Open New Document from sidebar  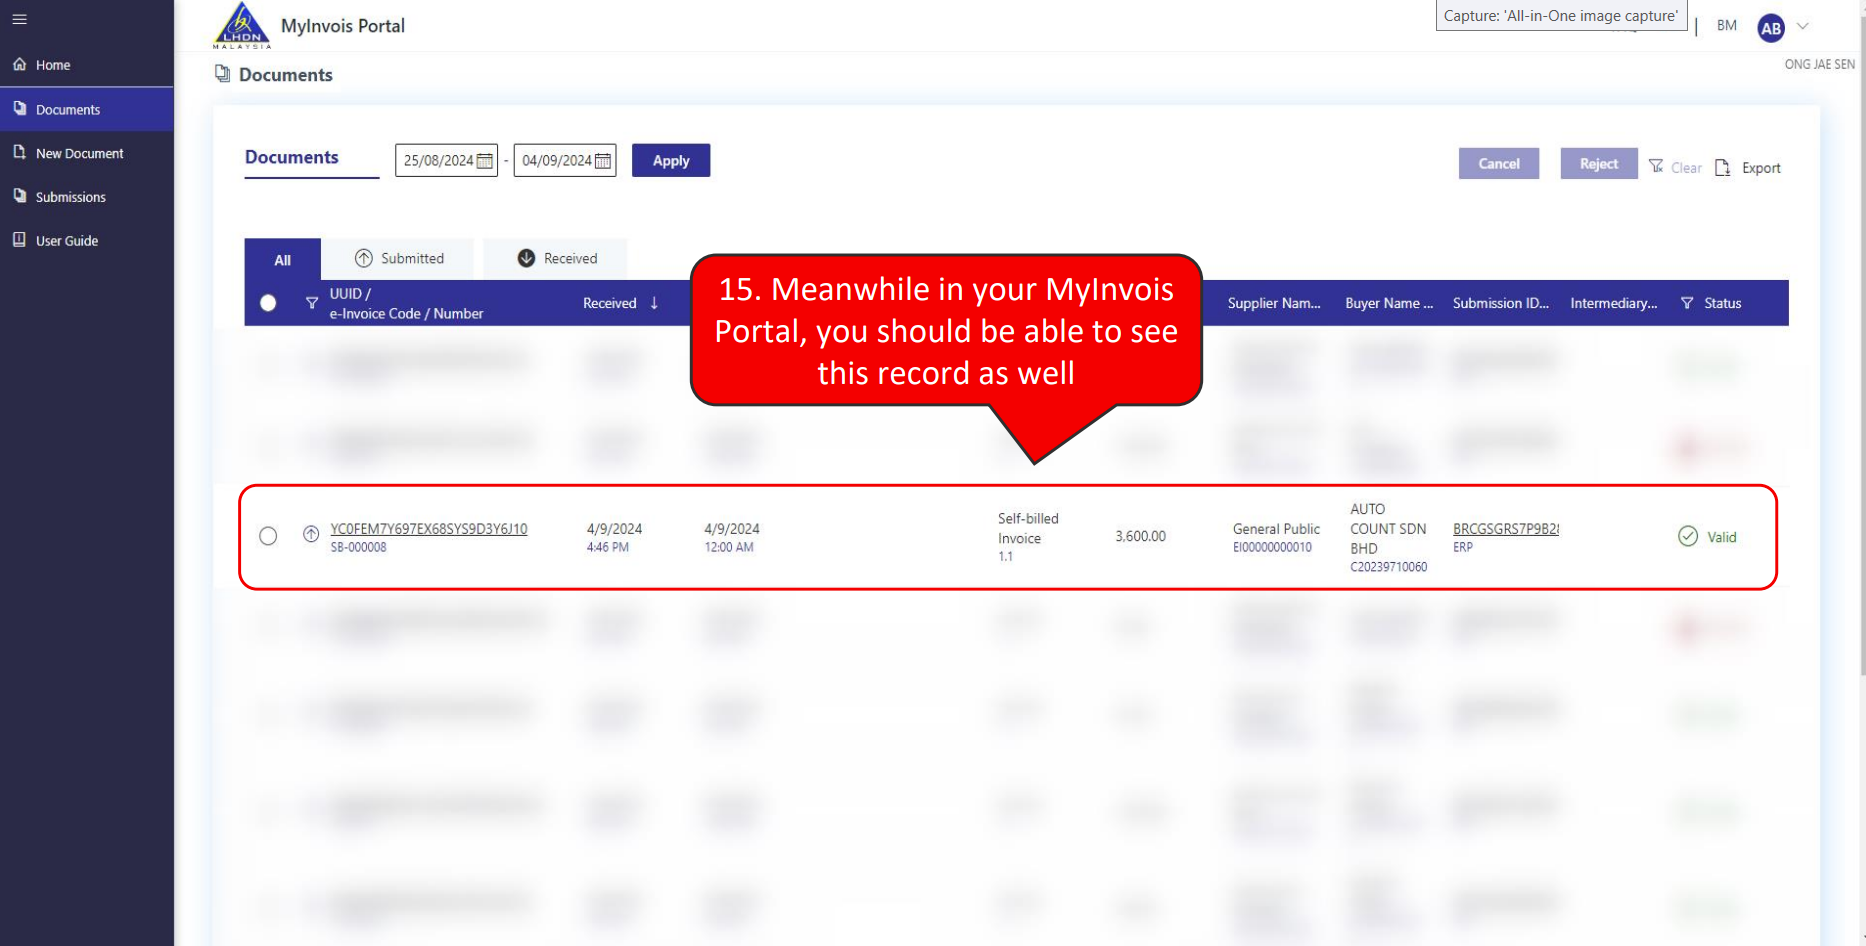click(x=79, y=153)
